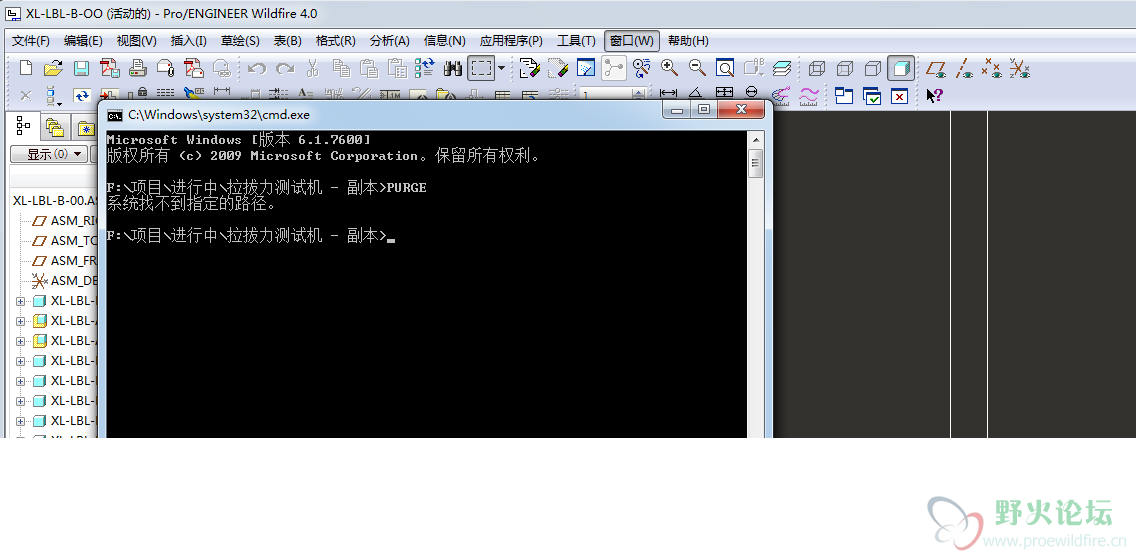Switch display style to No Hidden

click(872, 69)
